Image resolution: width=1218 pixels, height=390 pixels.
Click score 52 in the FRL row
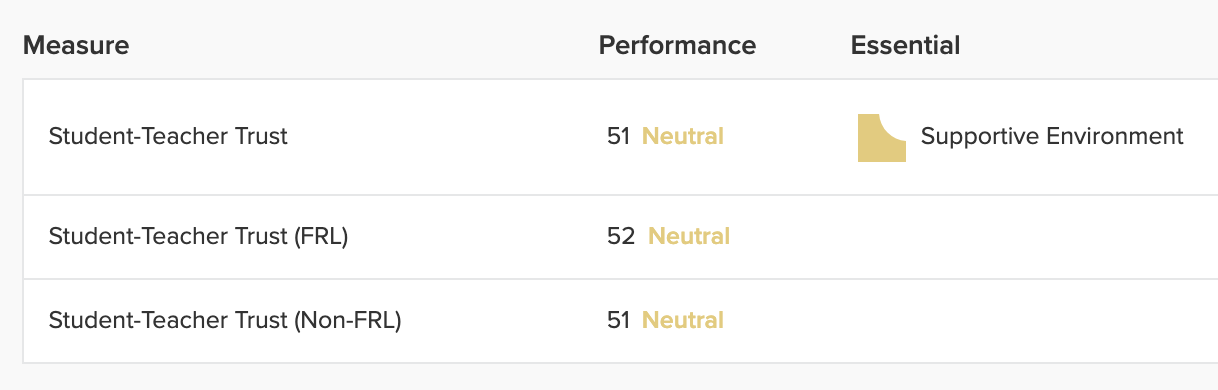pyautogui.click(x=621, y=237)
